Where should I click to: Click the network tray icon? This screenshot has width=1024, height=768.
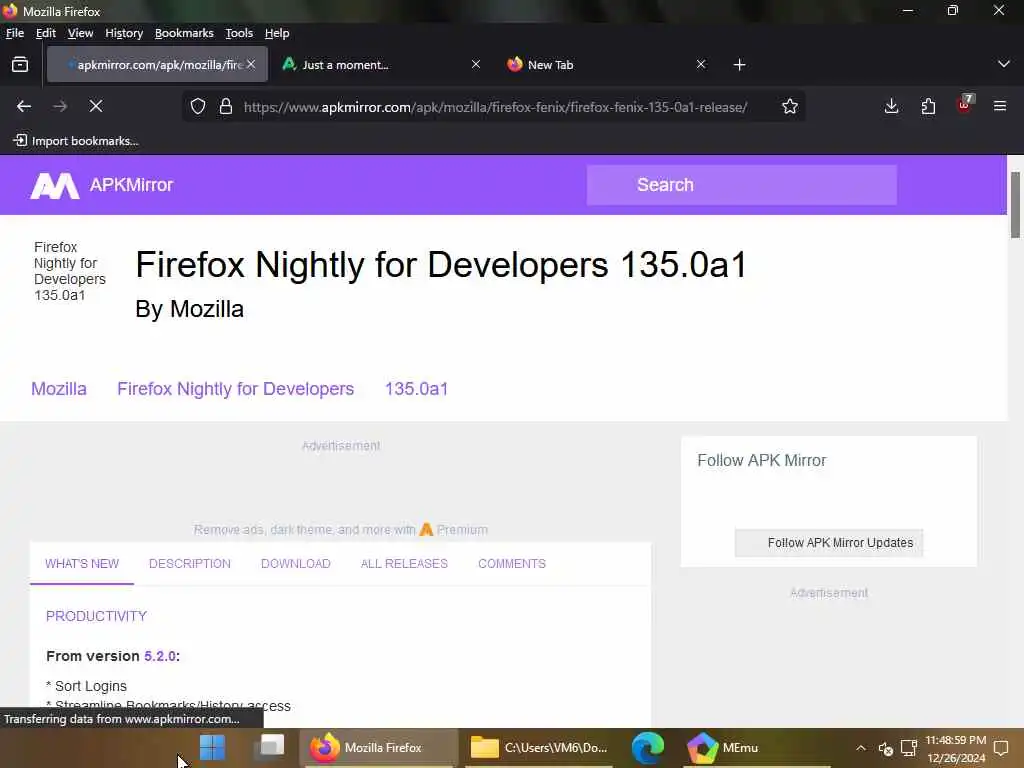click(908, 748)
